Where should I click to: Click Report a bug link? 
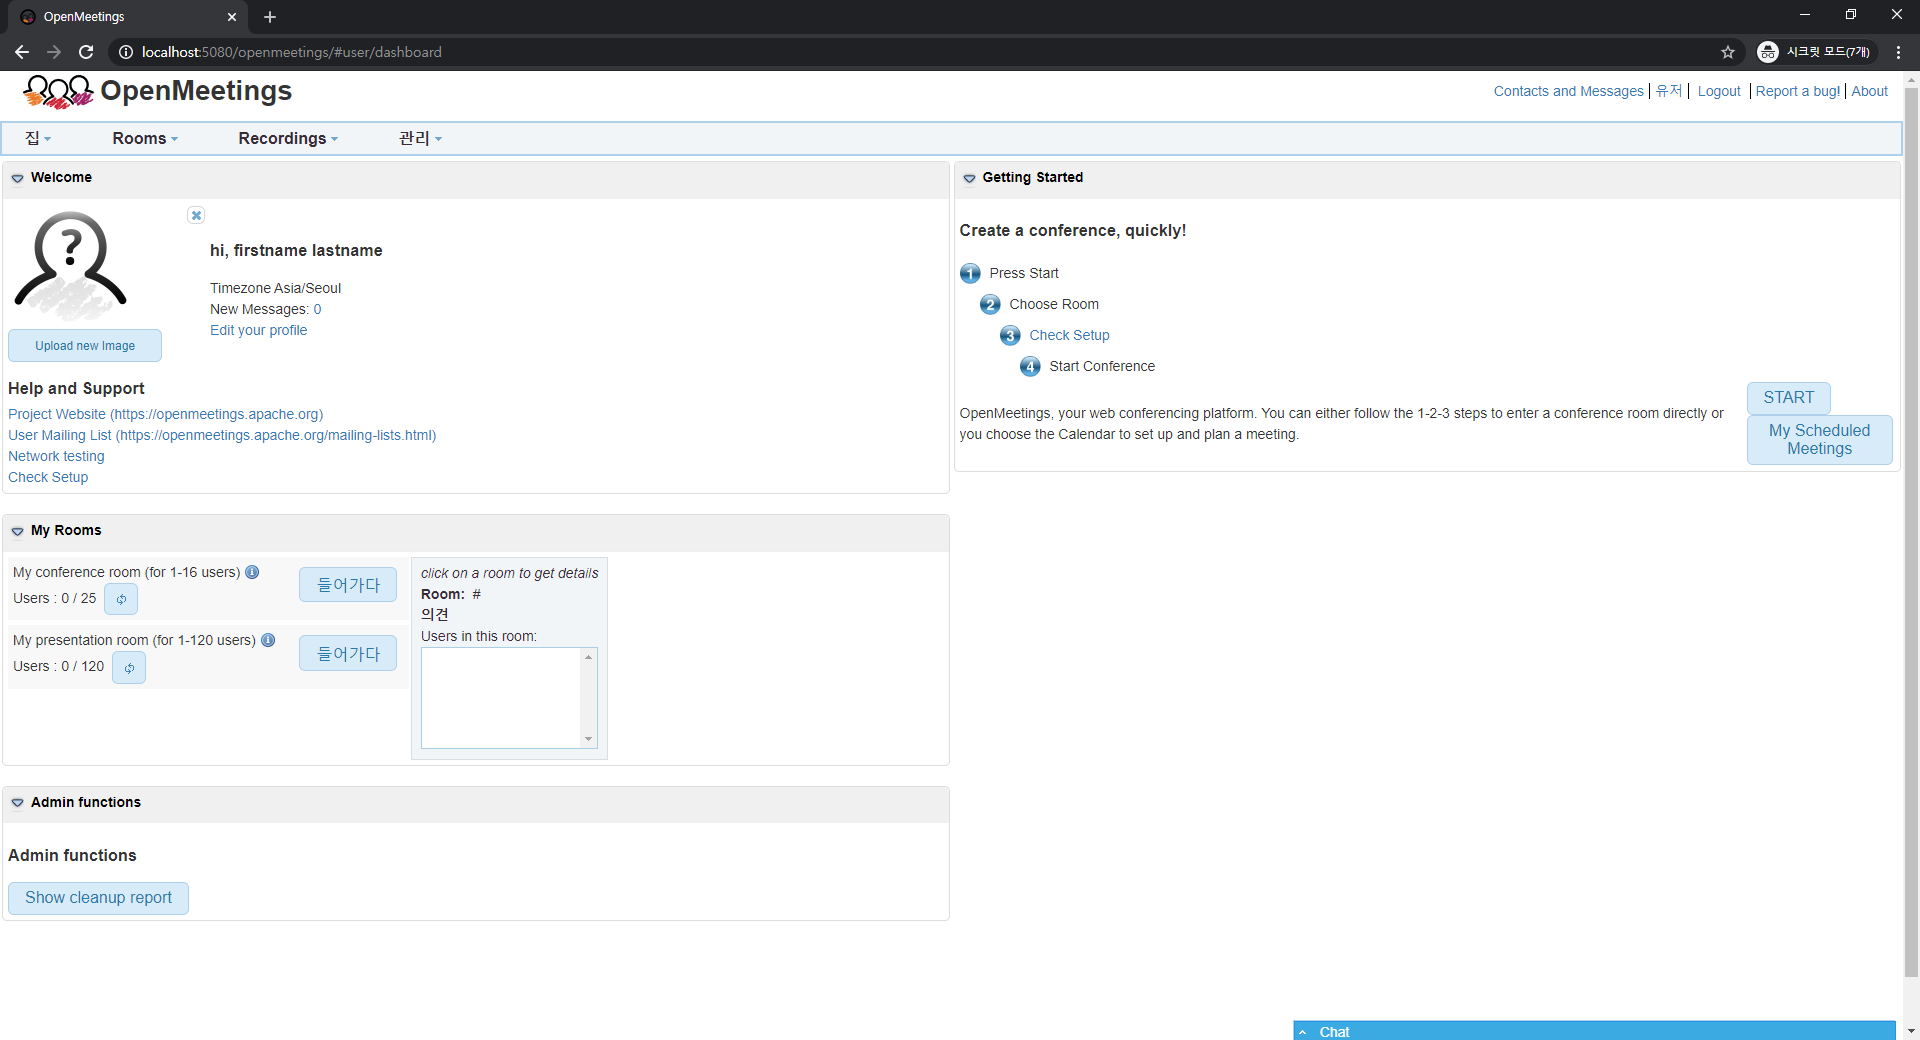pyautogui.click(x=1797, y=91)
